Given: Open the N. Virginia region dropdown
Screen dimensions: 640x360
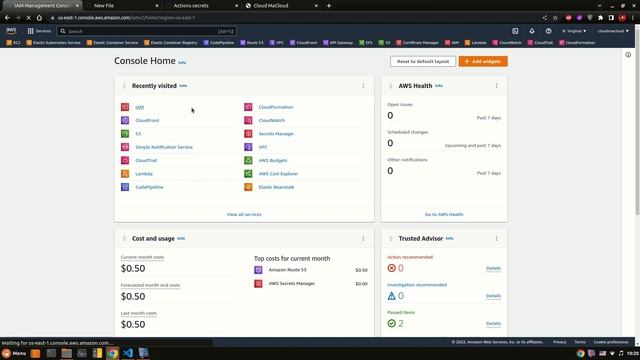Looking at the screenshot, I should point(574,31).
